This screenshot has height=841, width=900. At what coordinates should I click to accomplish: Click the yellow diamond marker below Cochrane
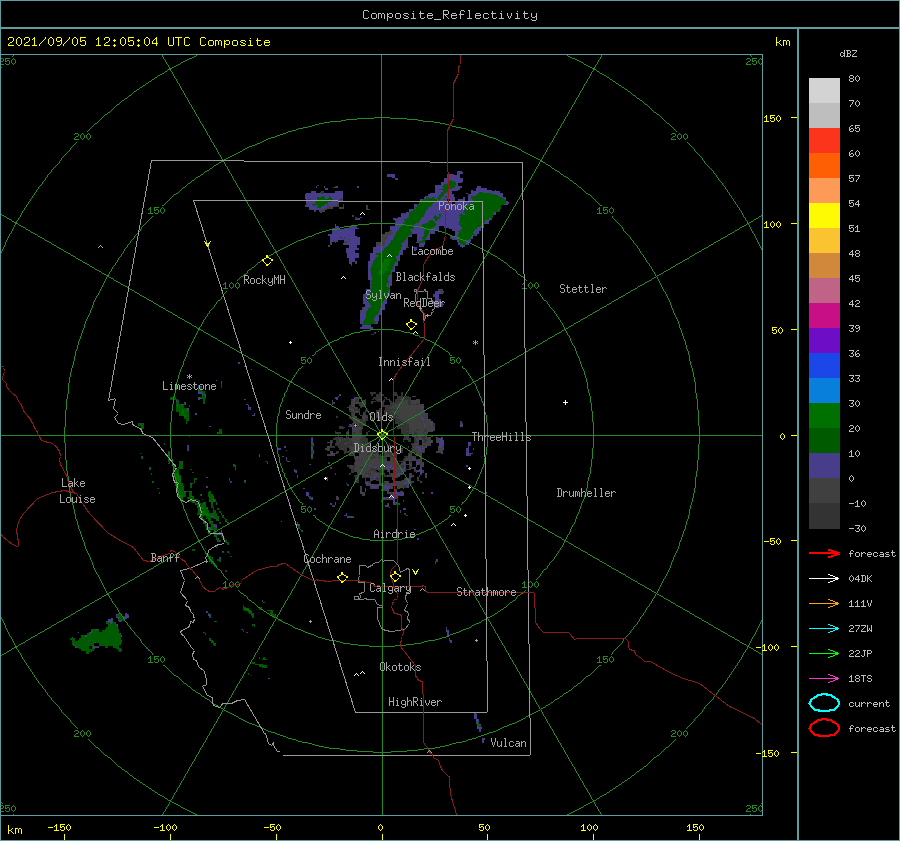[342, 577]
